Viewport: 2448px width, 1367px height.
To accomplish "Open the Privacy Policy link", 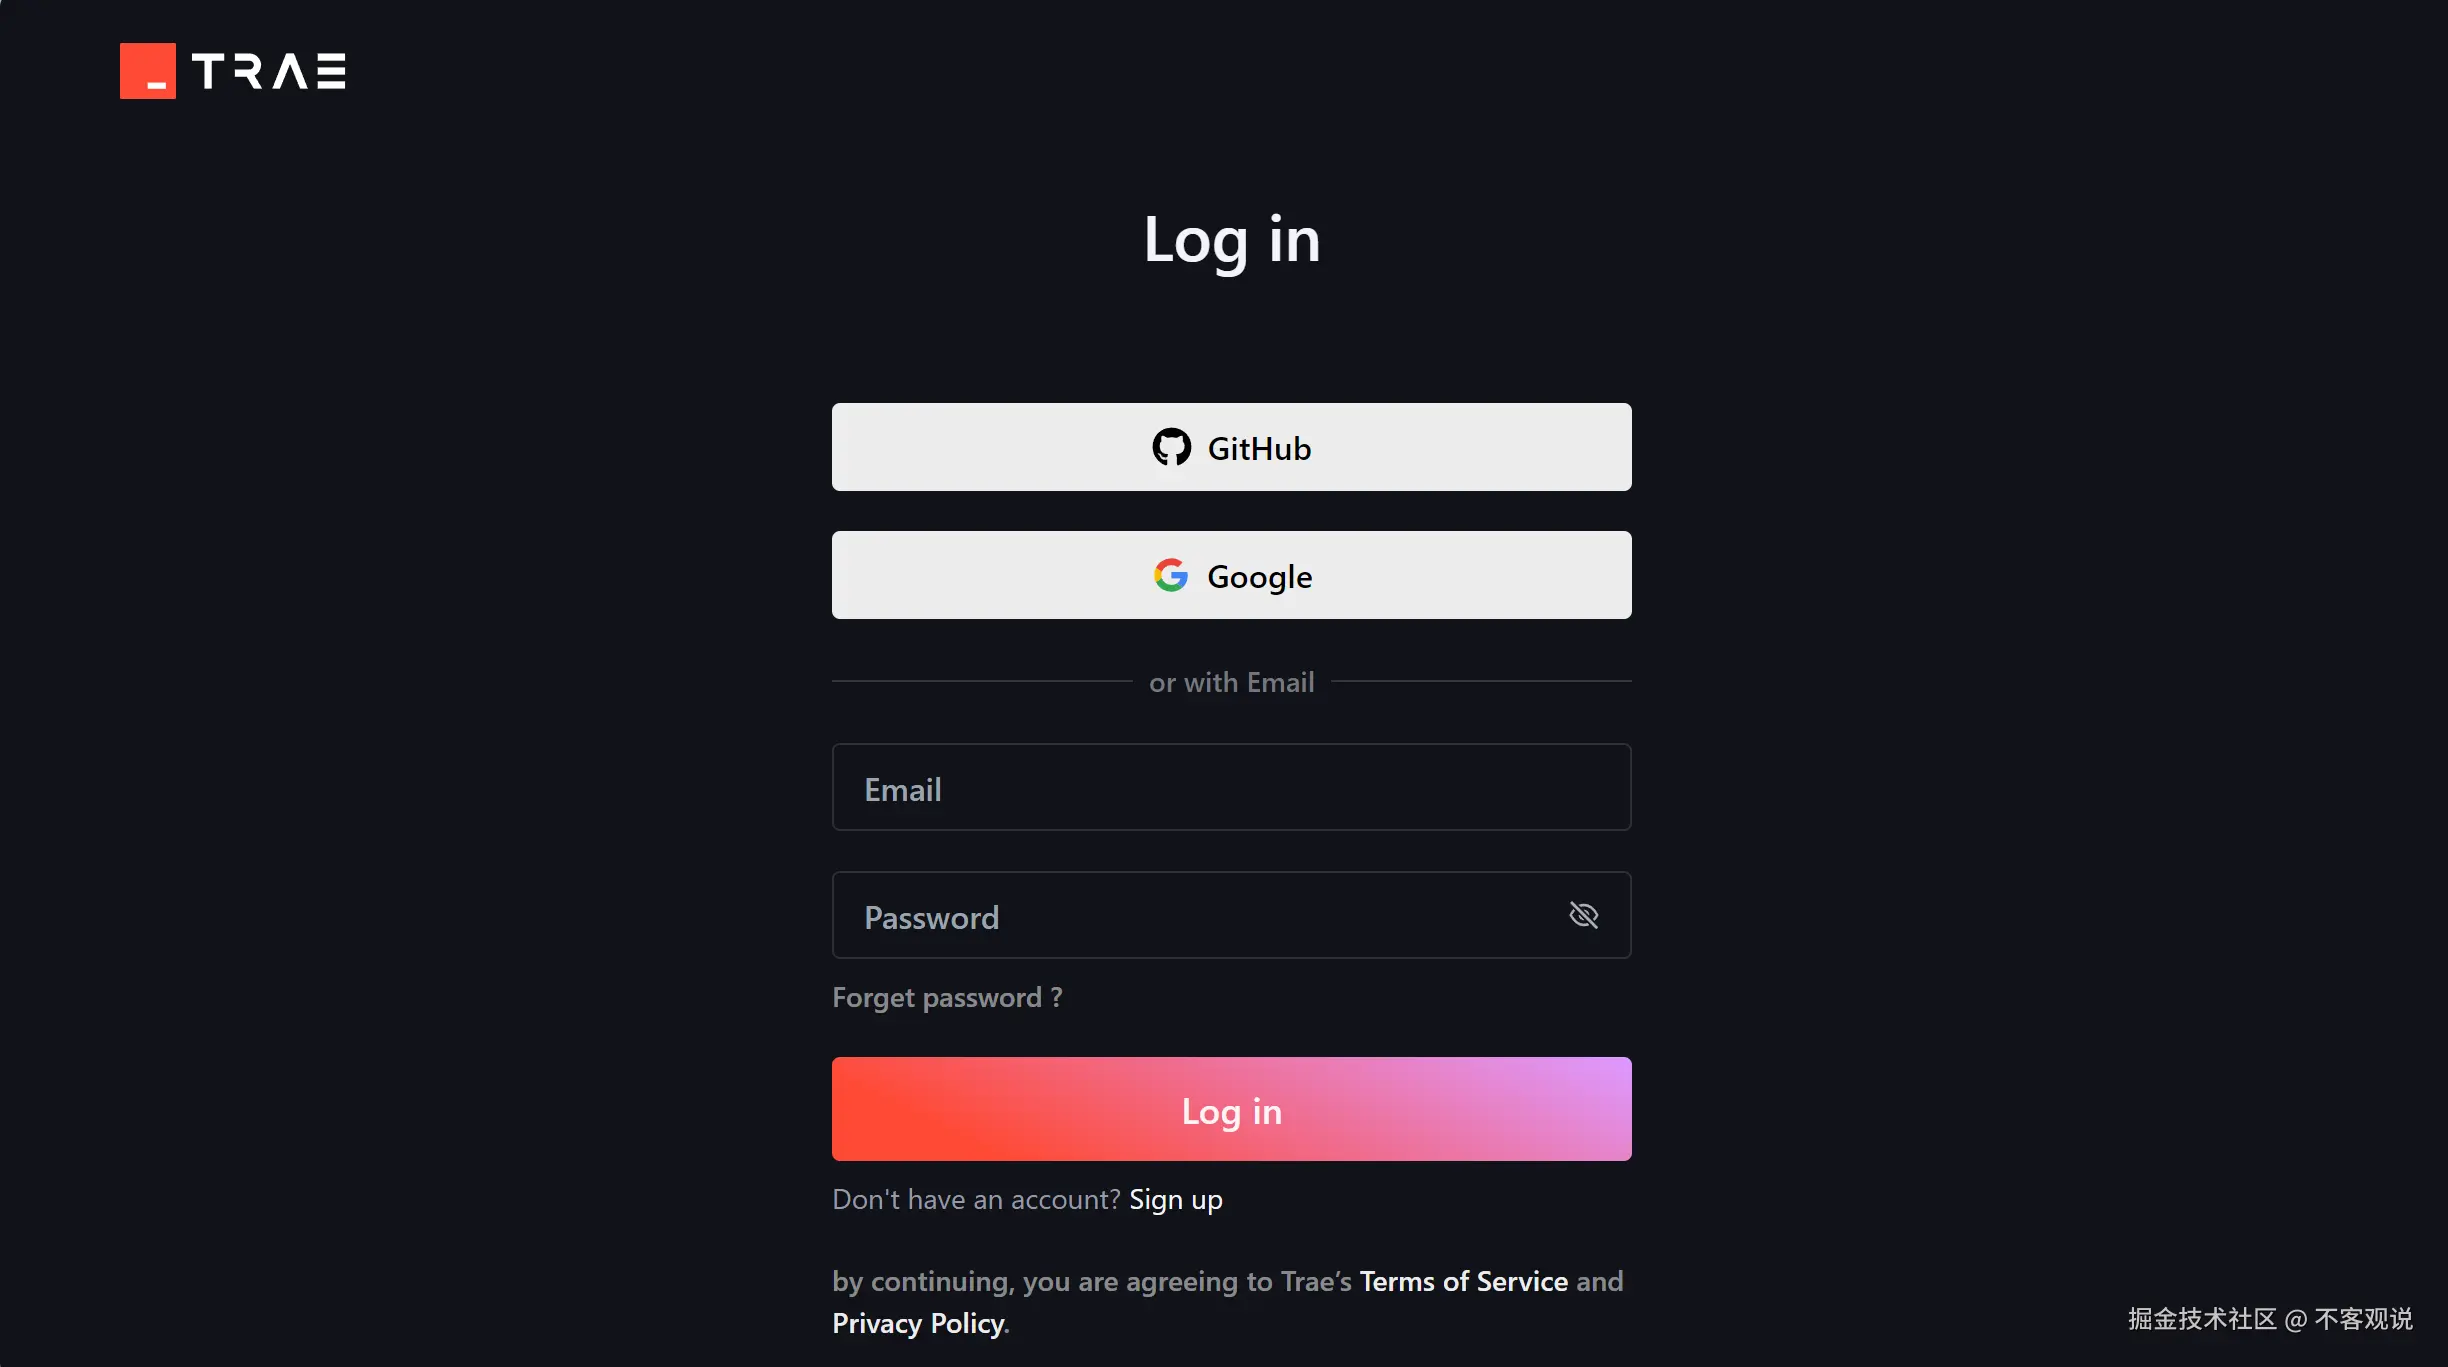I will 918,1323.
